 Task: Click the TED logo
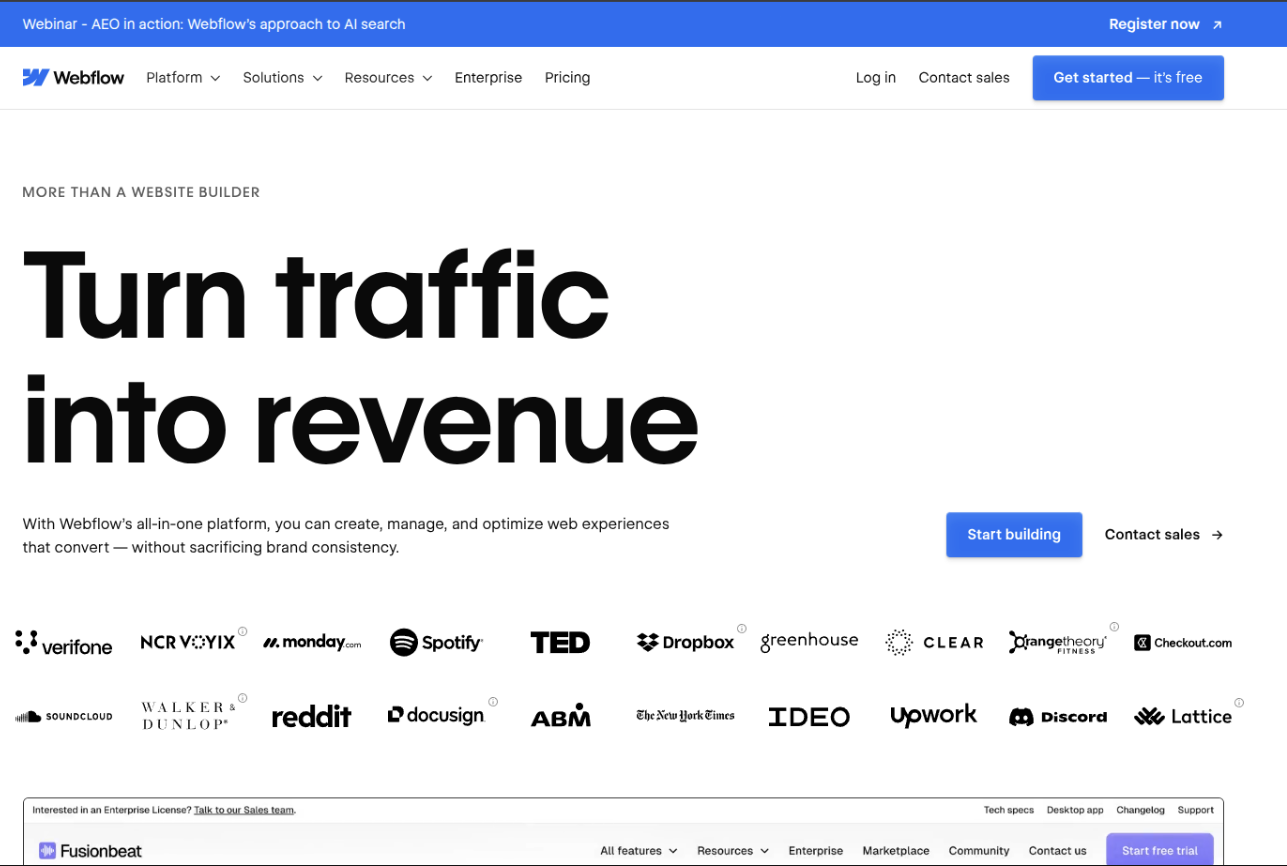click(560, 642)
